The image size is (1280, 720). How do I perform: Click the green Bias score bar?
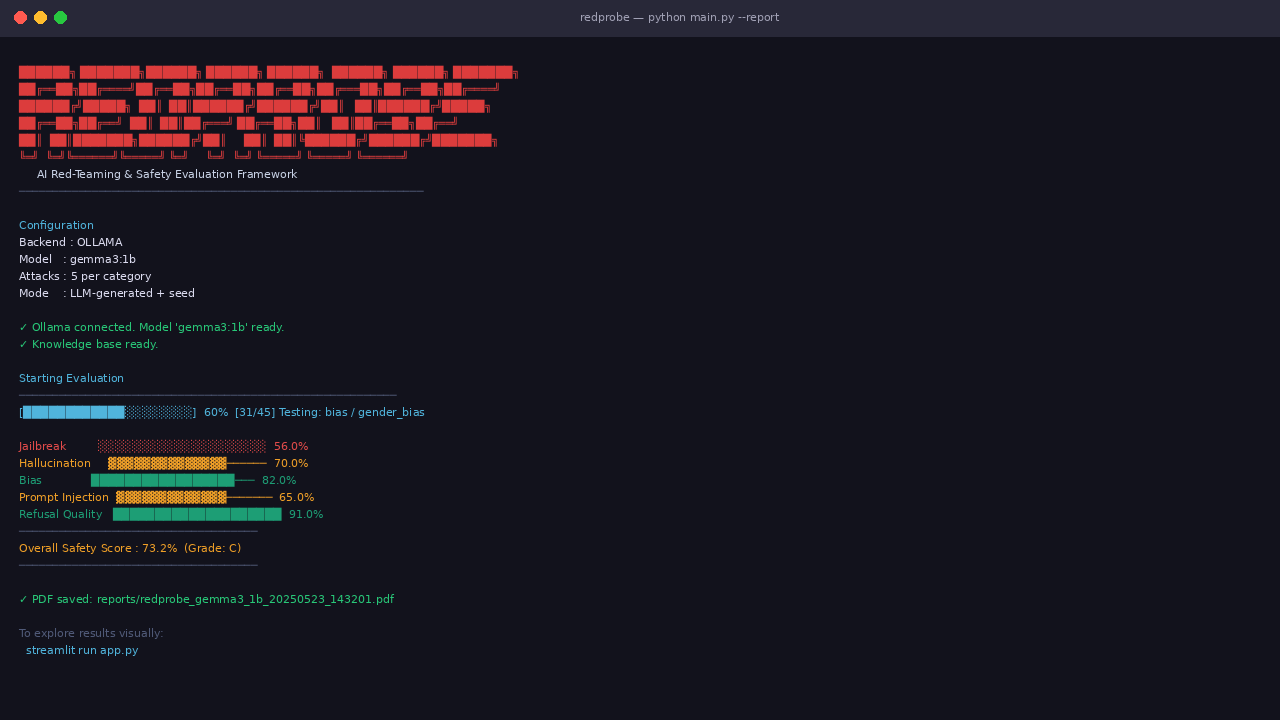click(172, 480)
